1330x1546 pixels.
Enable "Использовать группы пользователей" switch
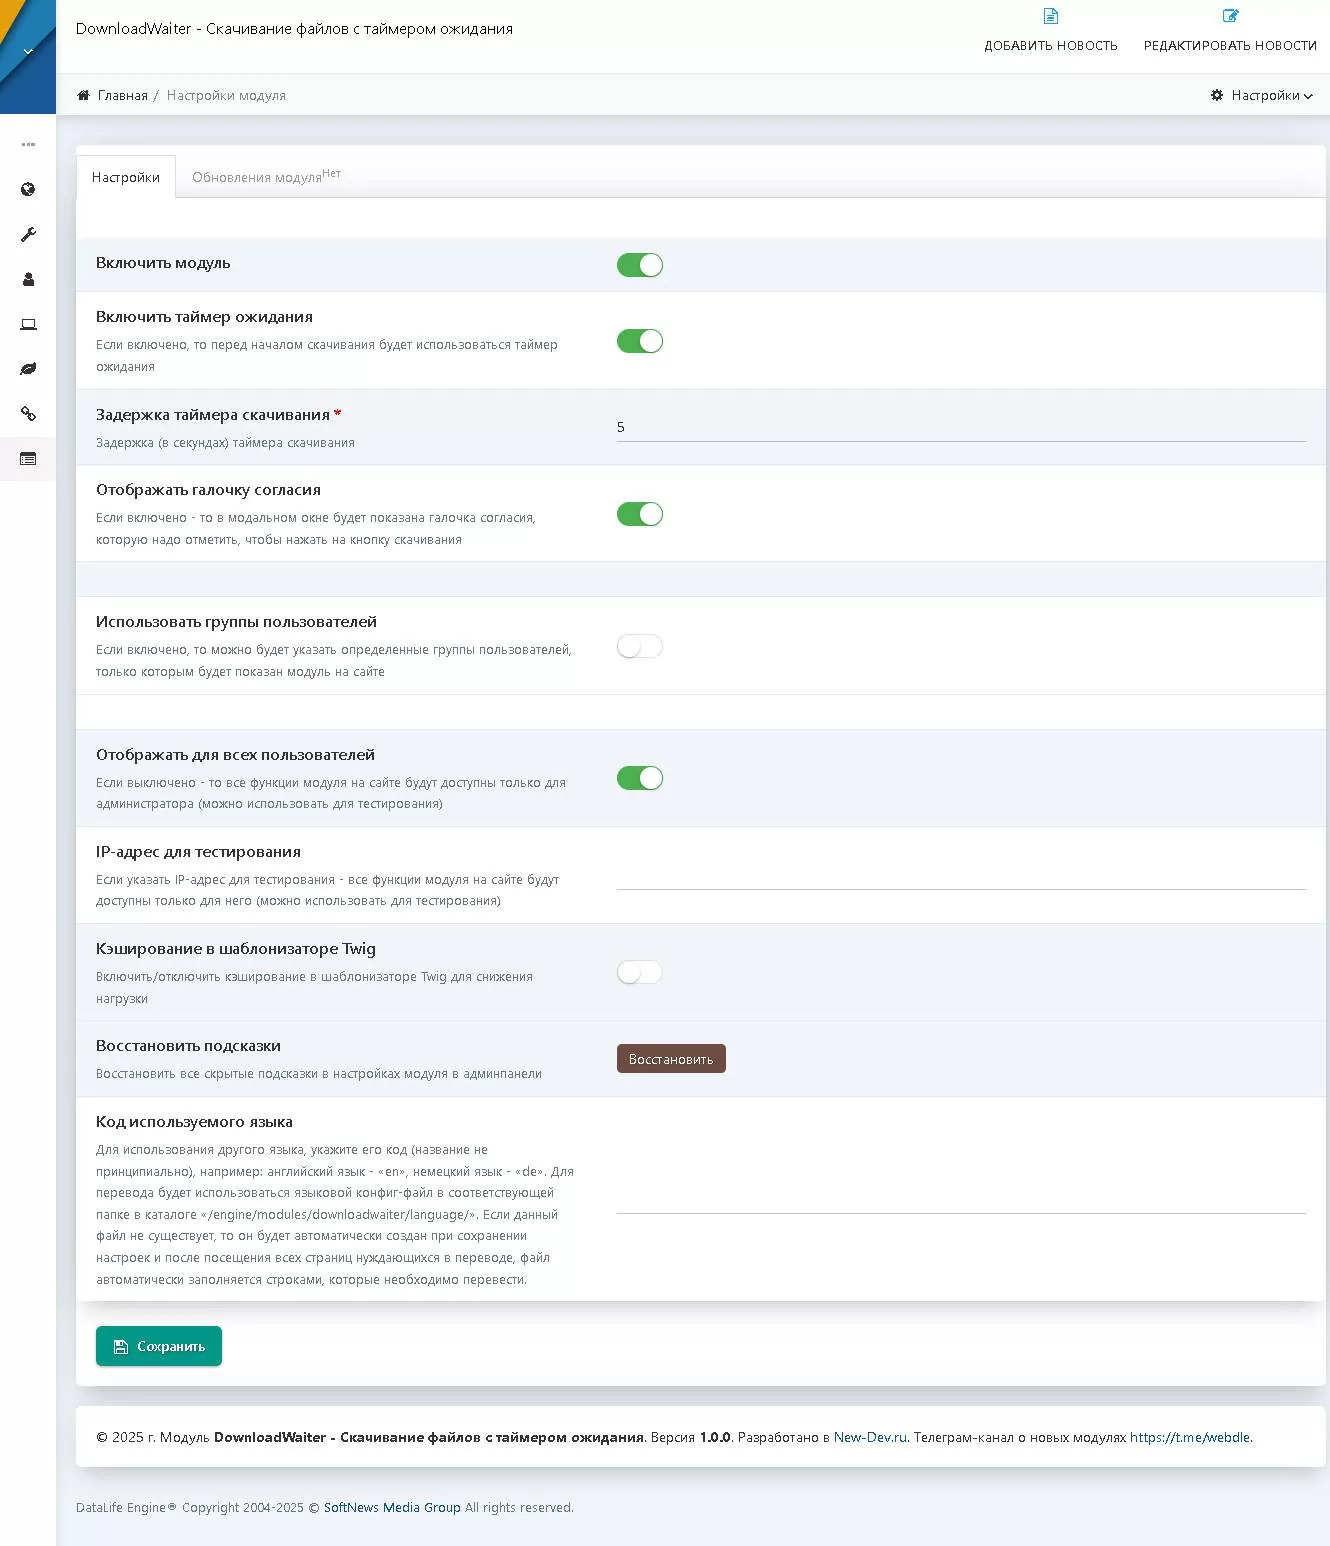640,646
